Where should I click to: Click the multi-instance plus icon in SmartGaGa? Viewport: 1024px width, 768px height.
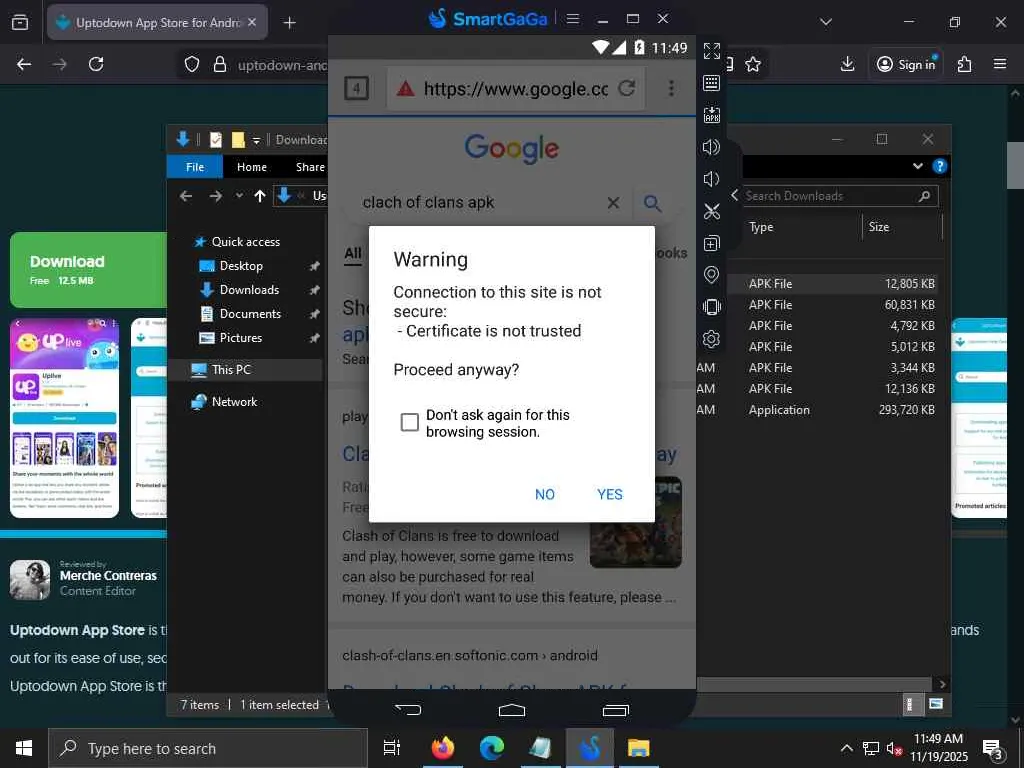tap(711, 243)
